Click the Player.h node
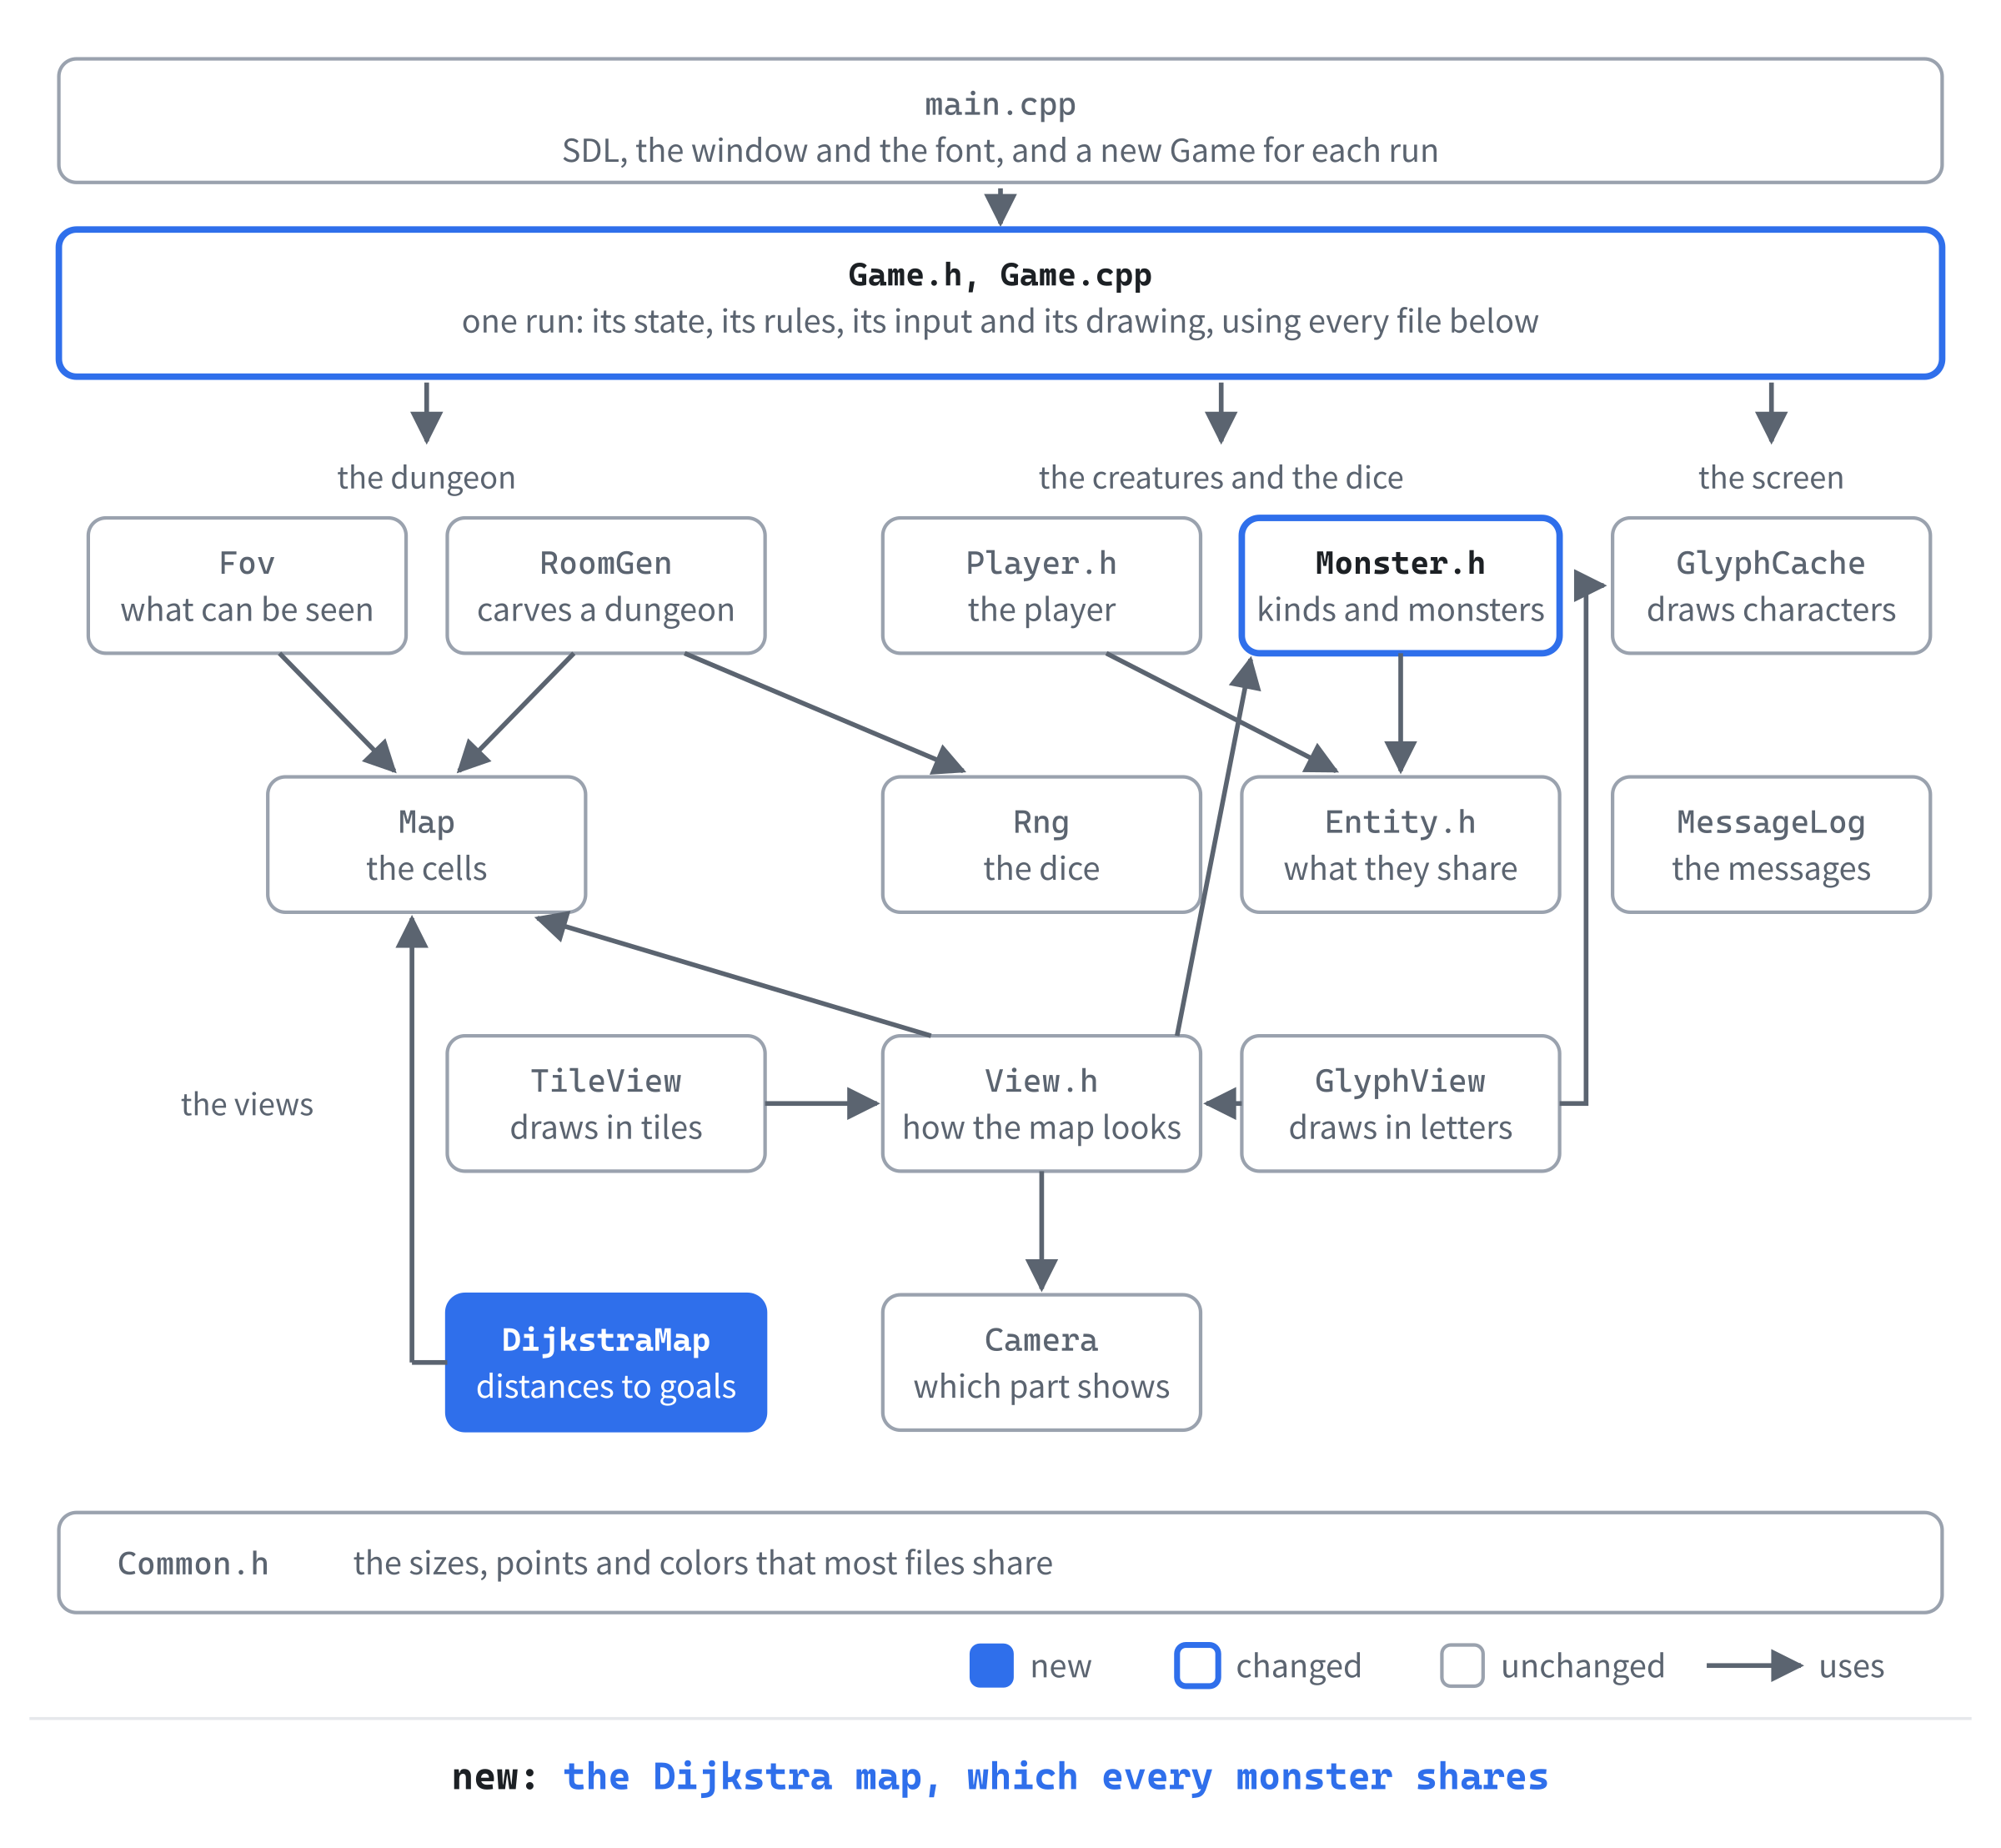Image resolution: width=2001 pixels, height=1848 pixels. (x=1041, y=586)
